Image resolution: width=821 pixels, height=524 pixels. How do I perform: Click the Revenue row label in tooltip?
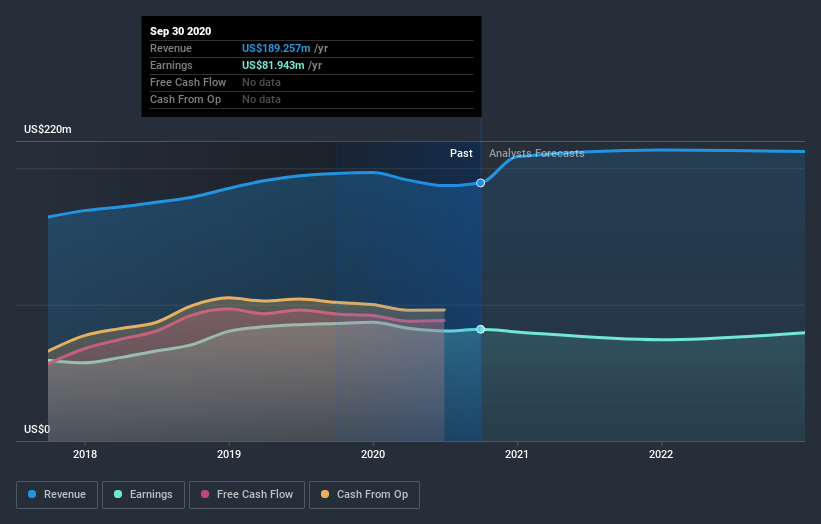coord(171,48)
